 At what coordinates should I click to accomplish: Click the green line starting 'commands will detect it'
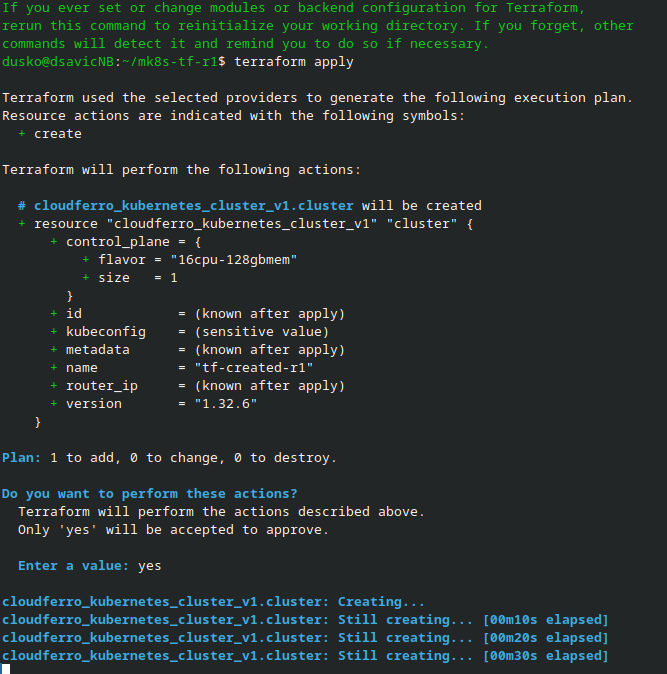click(245, 44)
